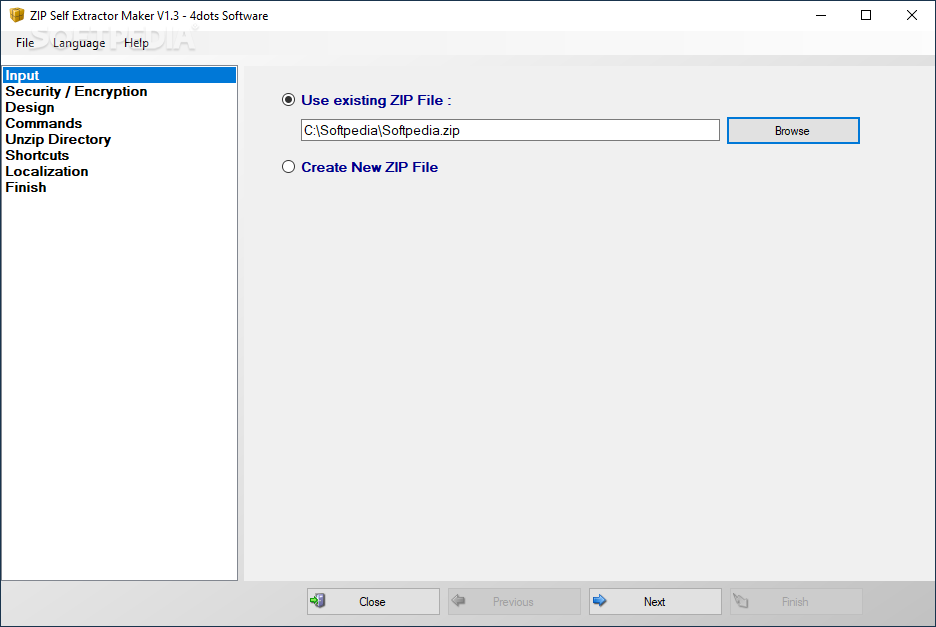This screenshot has height=627, width=936.
Task: Open the Language menu
Action: 79,43
